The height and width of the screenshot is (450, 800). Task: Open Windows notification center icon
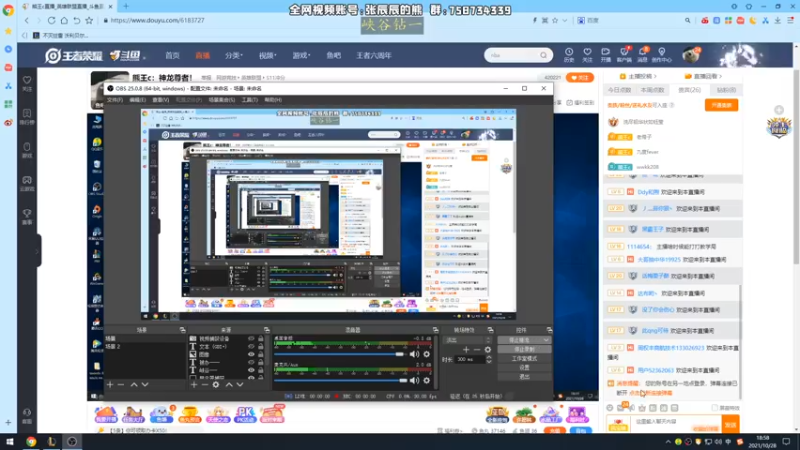point(786,442)
